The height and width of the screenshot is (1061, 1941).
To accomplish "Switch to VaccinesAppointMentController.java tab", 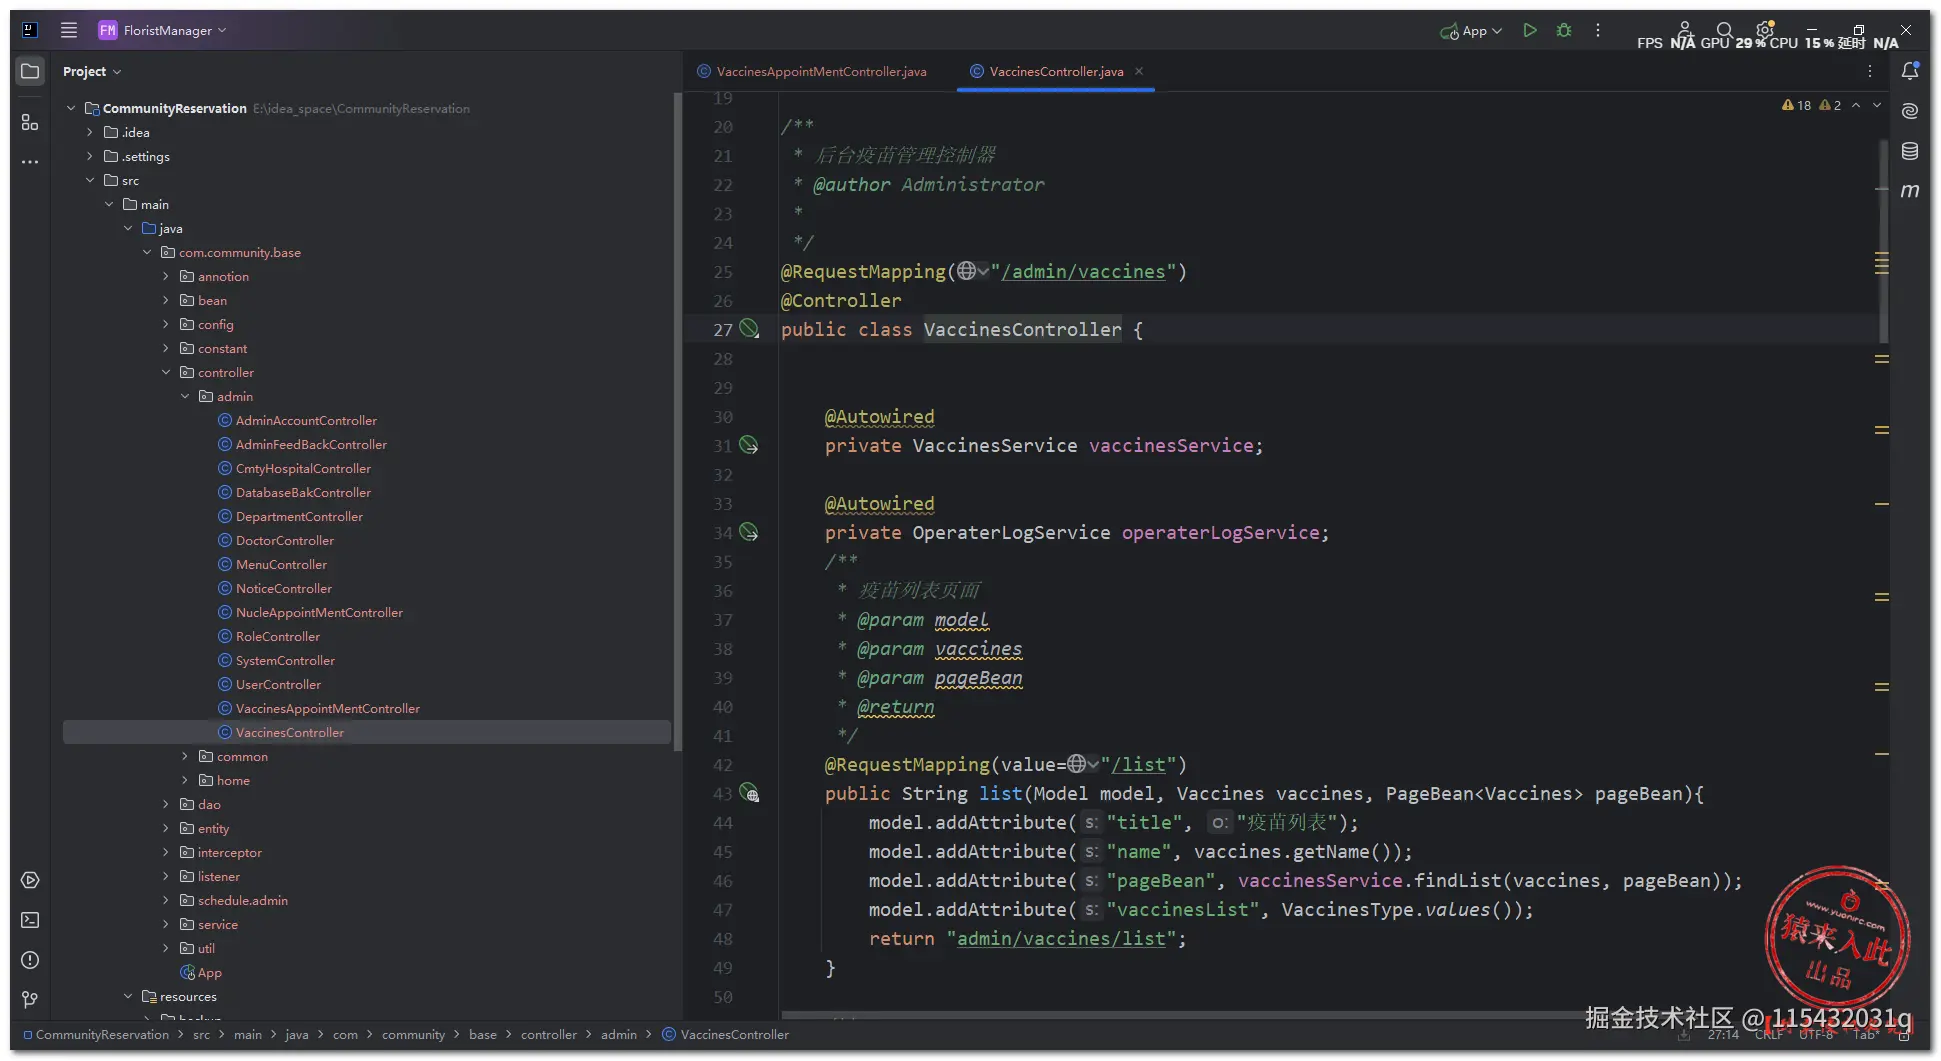I will tap(812, 71).
